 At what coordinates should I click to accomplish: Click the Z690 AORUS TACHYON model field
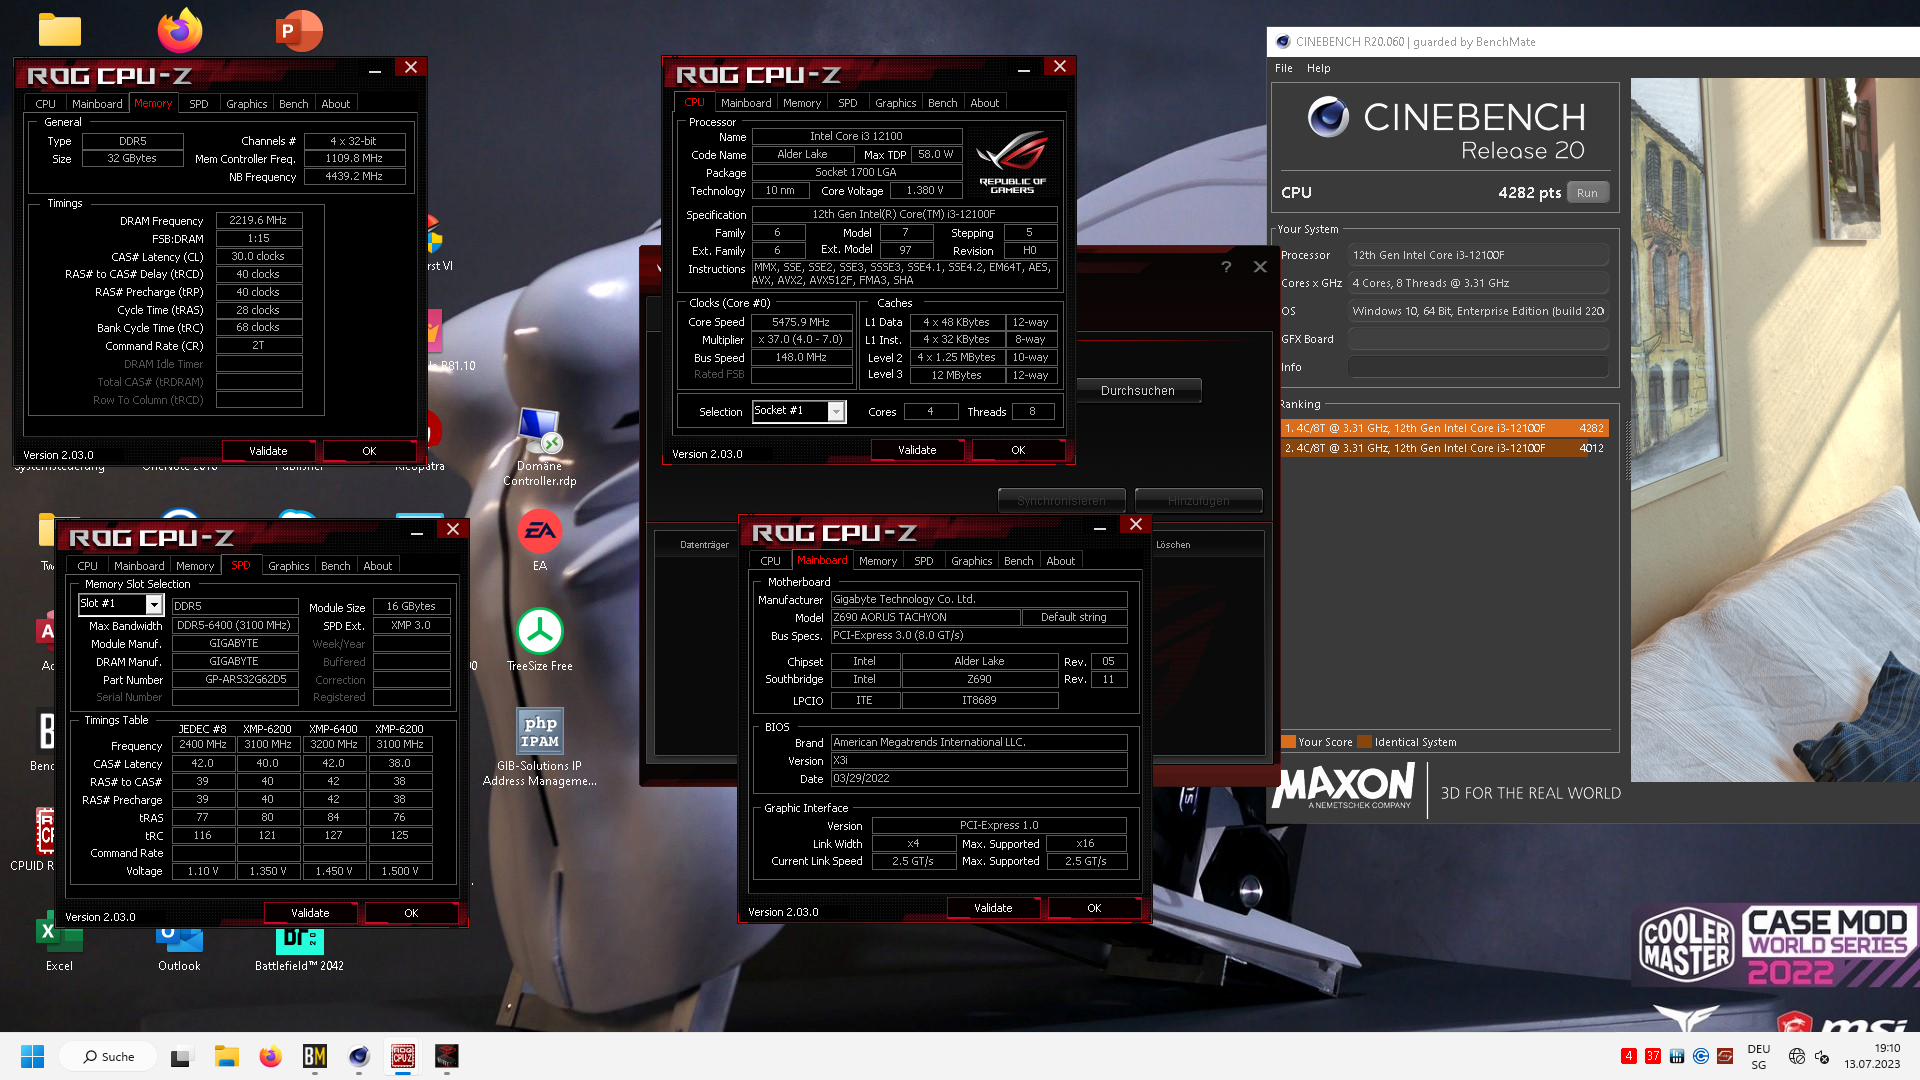point(925,617)
